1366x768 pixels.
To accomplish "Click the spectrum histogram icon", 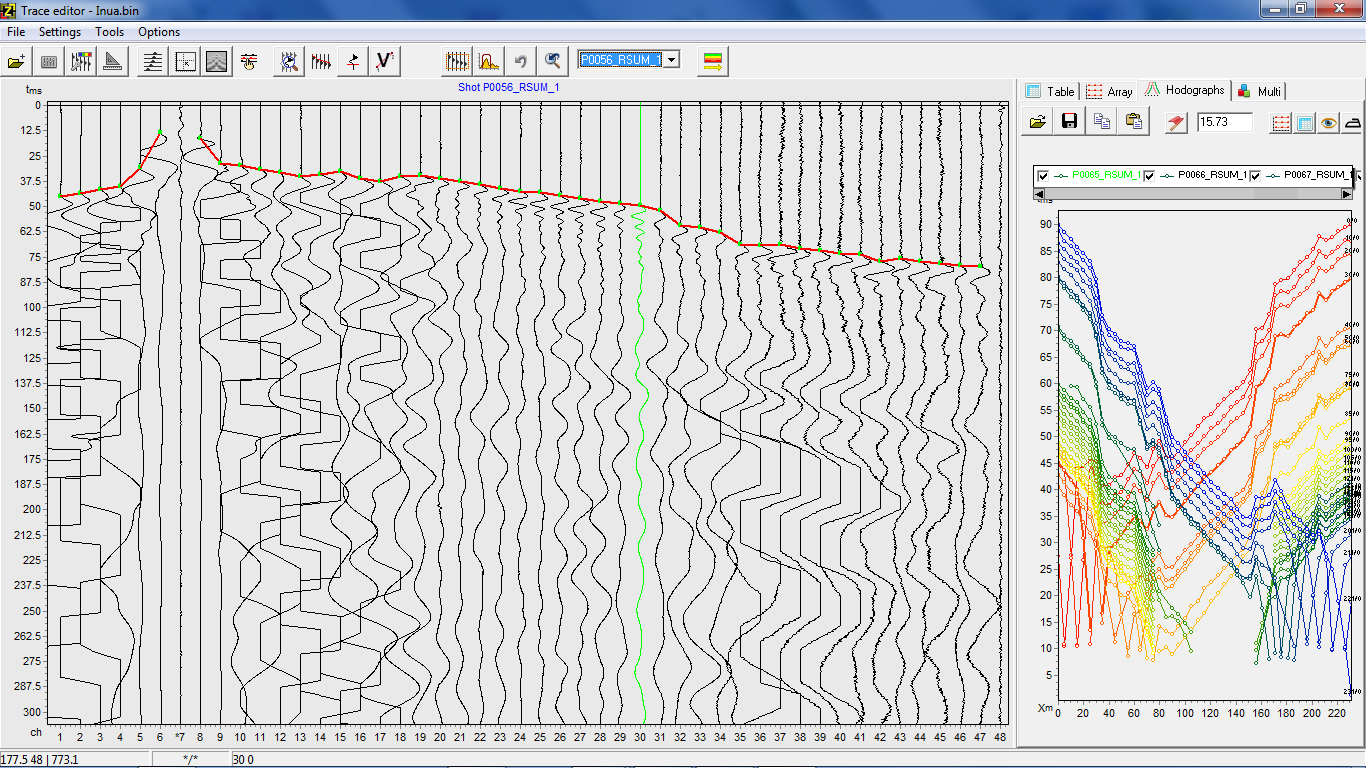I will click(489, 62).
